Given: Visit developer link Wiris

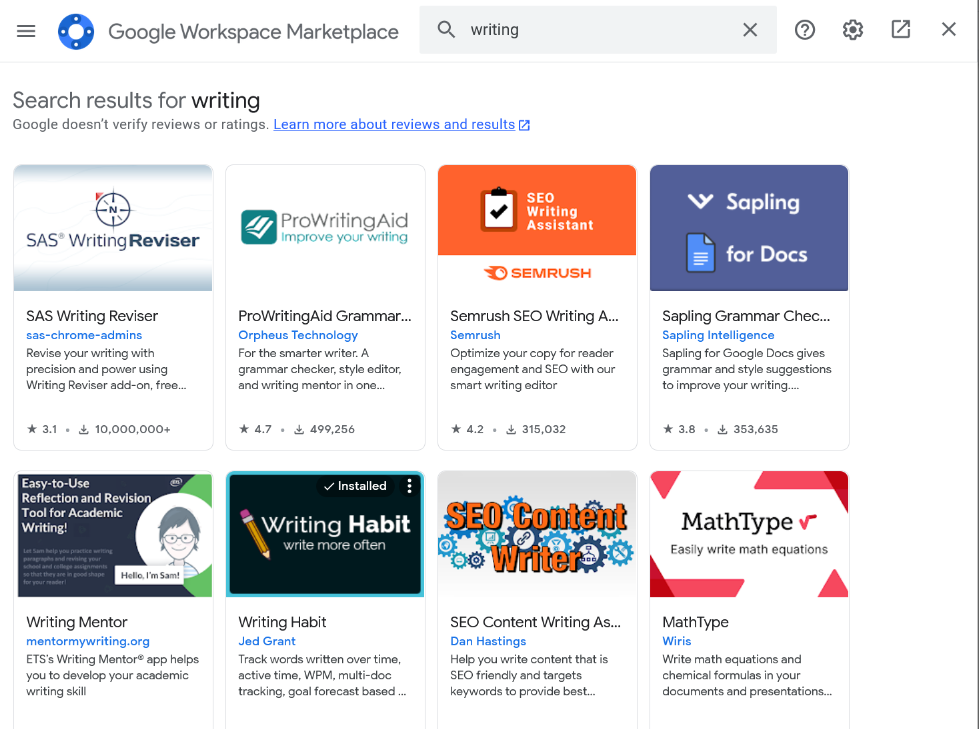Looking at the screenshot, I should click(x=677, y=641).
